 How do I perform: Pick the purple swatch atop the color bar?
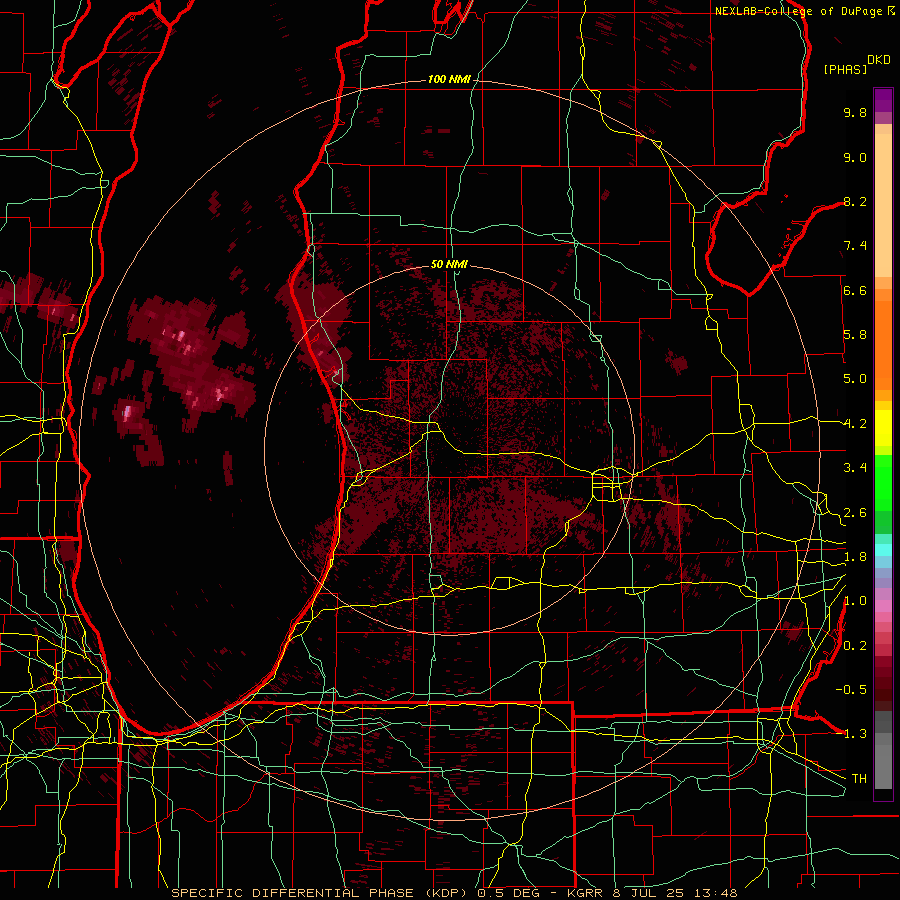click(883, 100)
